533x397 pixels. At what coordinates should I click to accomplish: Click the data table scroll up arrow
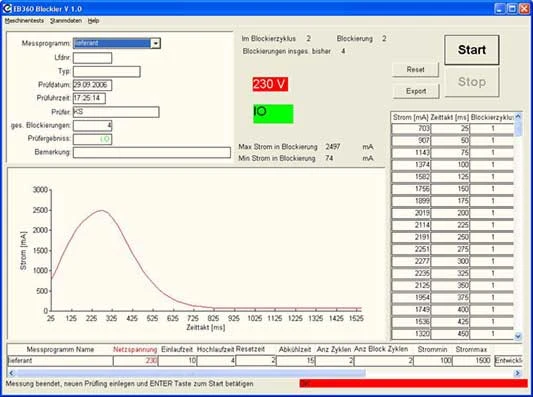[x=518, y=117]
